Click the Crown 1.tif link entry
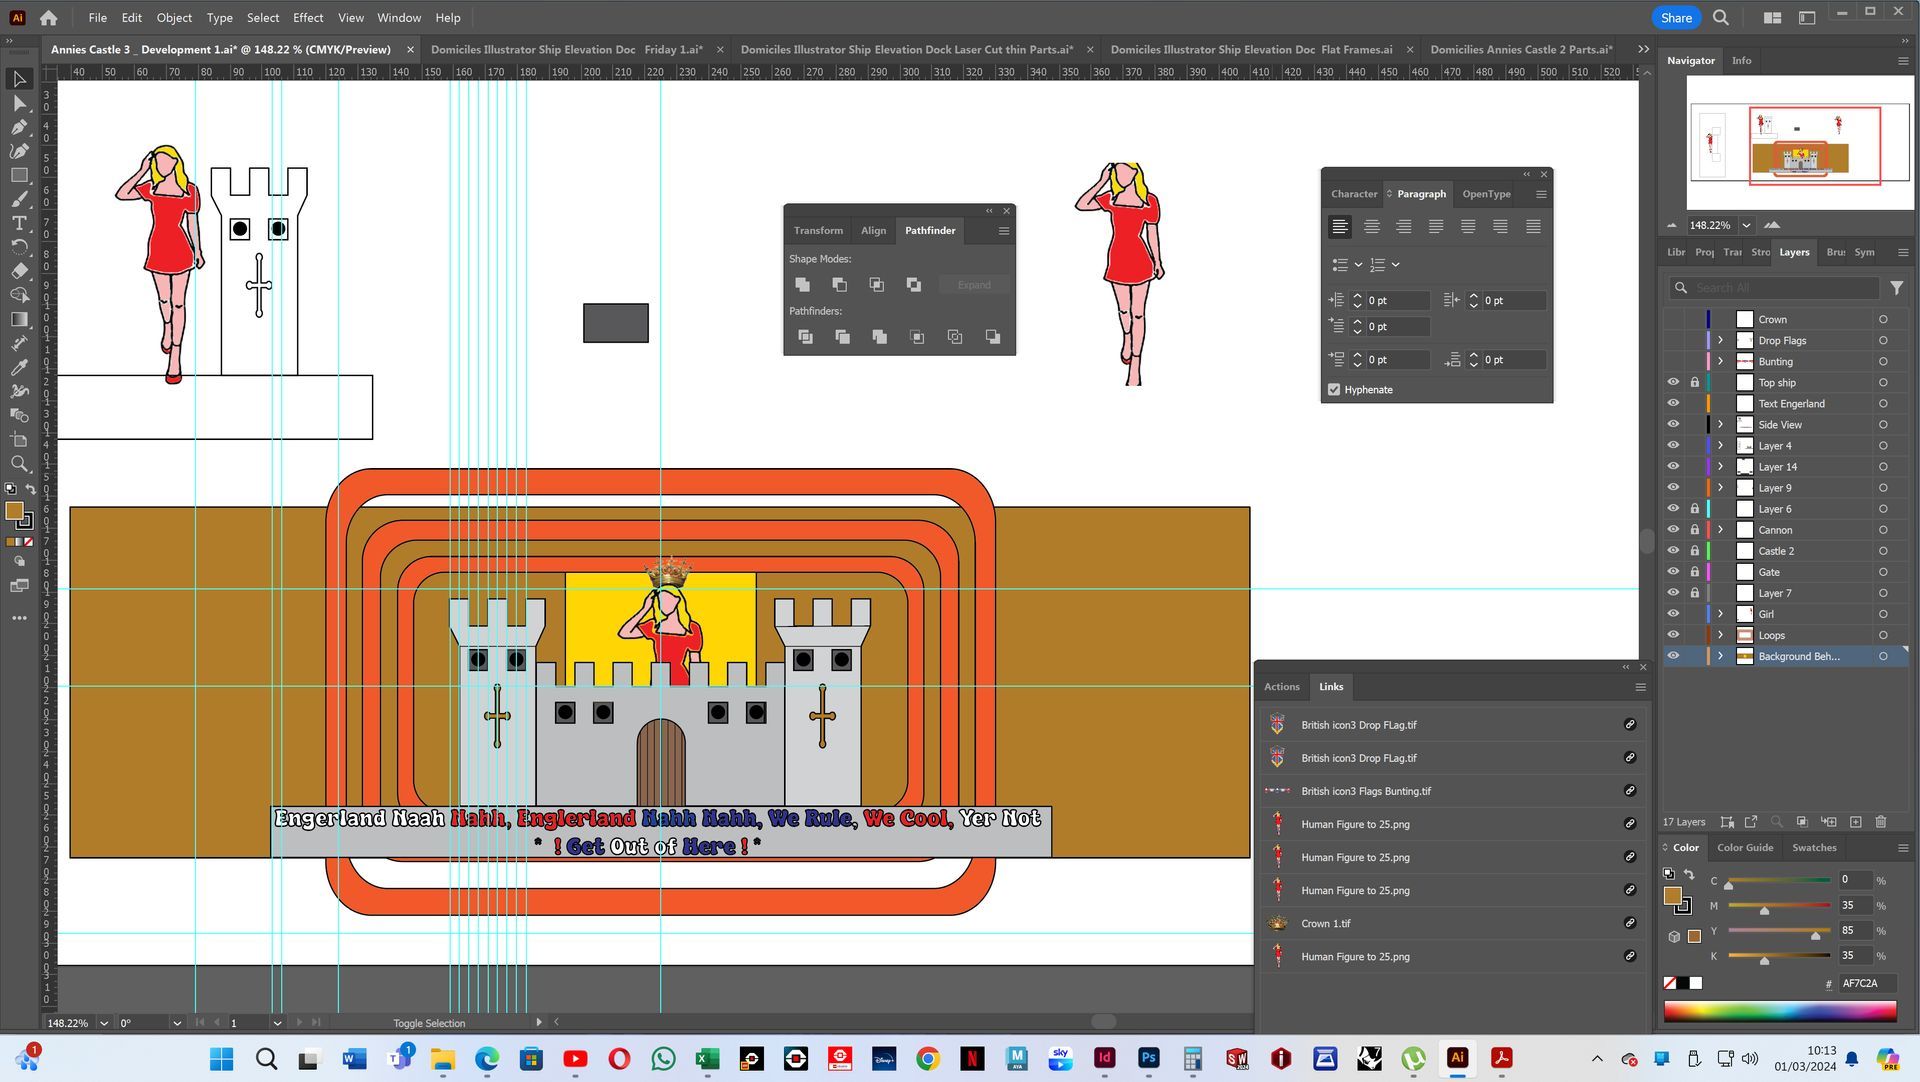The image size is (1920, 1082). pos(1326,924)
